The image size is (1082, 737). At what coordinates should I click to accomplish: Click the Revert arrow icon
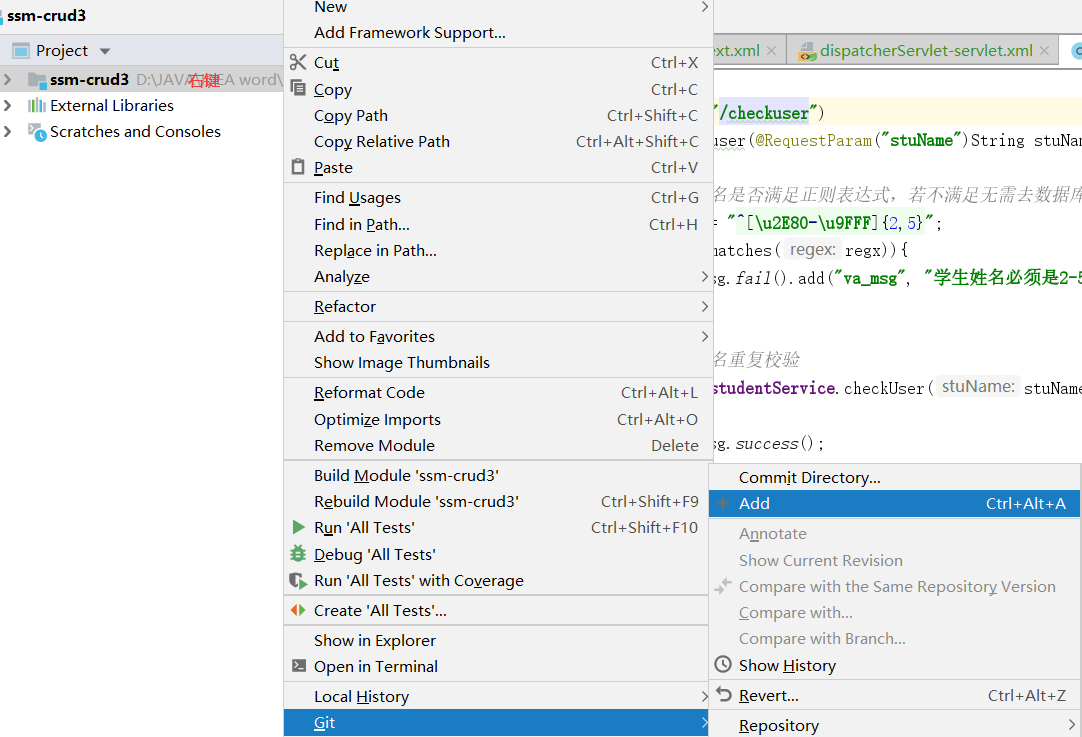pos(723,694)
